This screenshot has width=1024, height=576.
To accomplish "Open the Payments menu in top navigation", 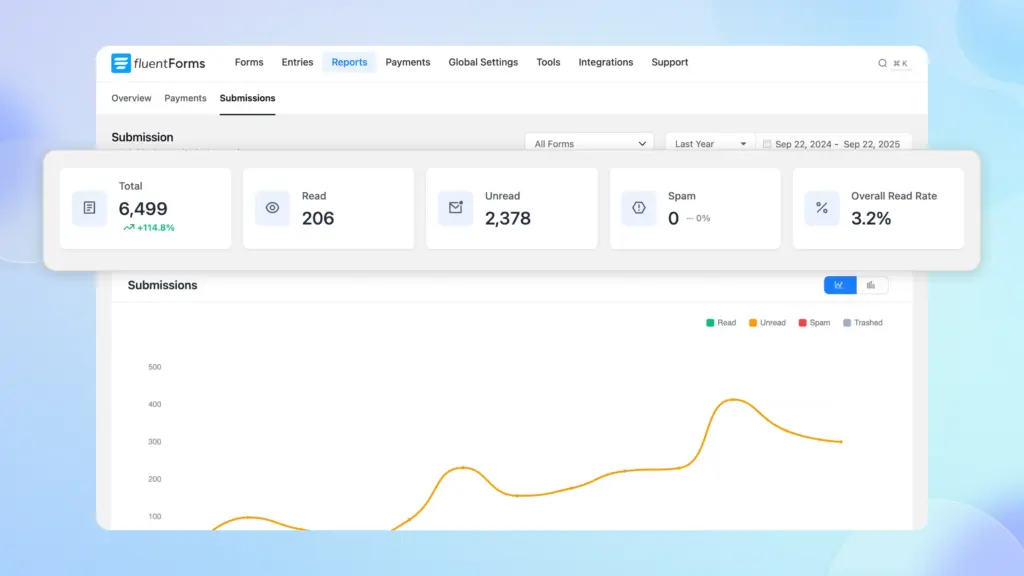I will [x=408, y=62].
